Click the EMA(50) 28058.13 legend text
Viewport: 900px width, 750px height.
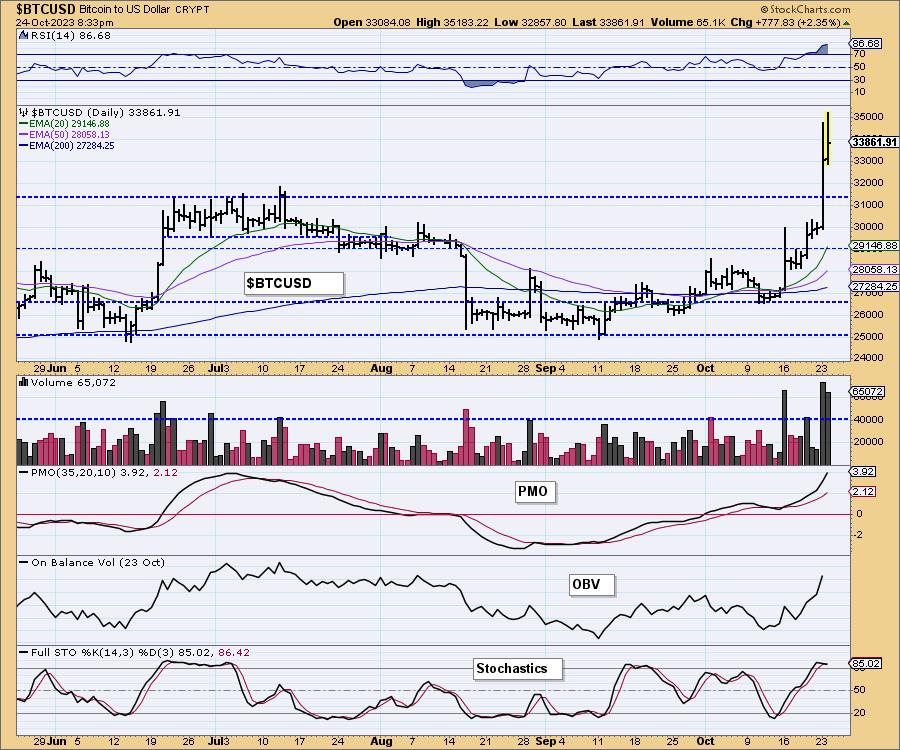point(69,134)
